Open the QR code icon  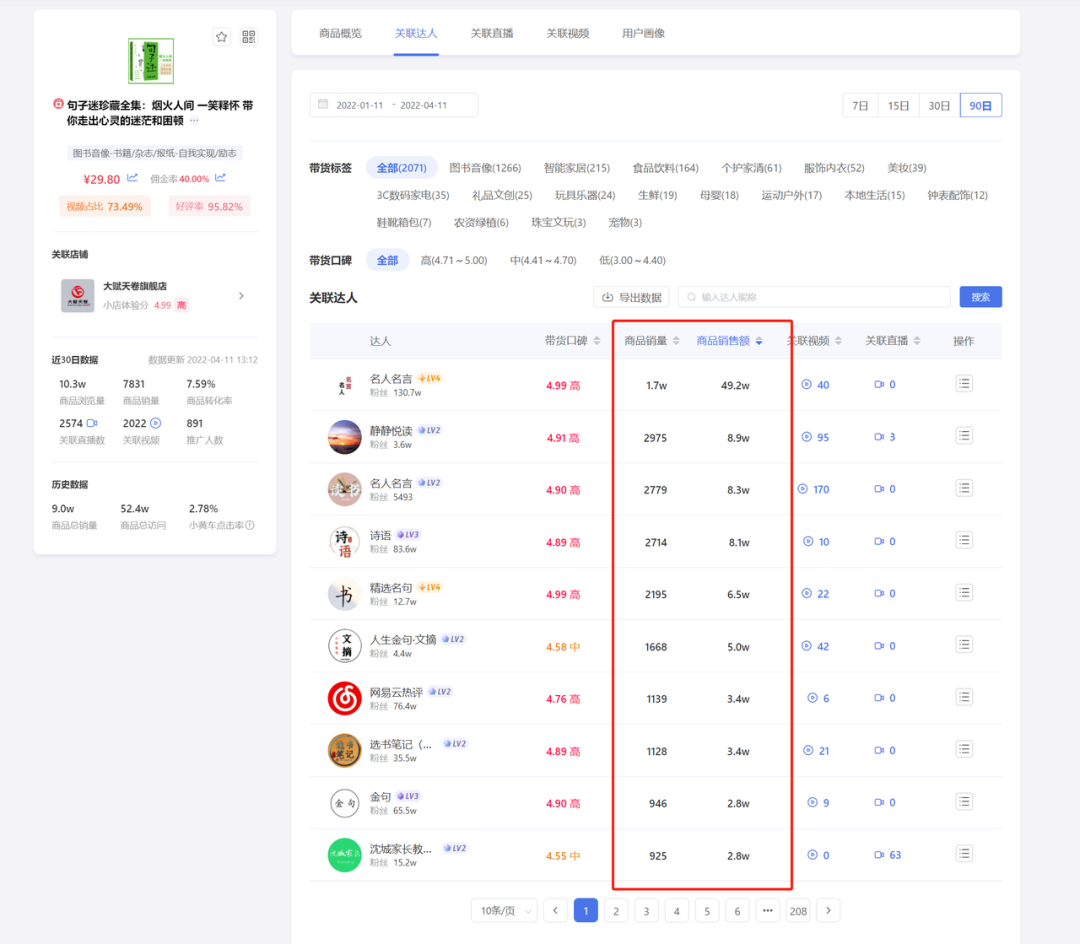point(249,37)
